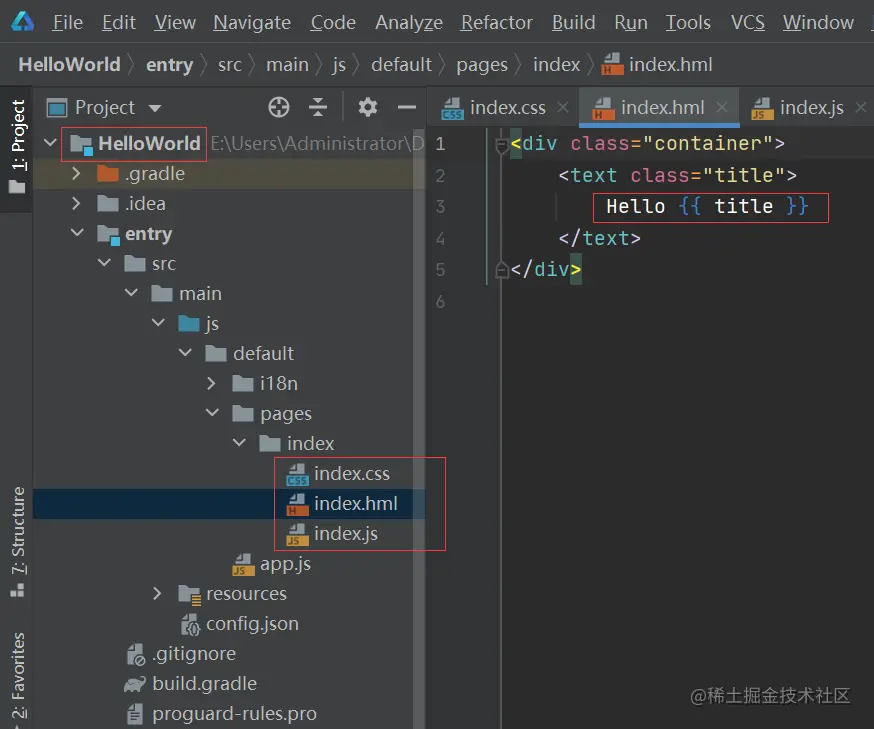Select config.json in the project tree
874x729 pixels.
(240, 624)
